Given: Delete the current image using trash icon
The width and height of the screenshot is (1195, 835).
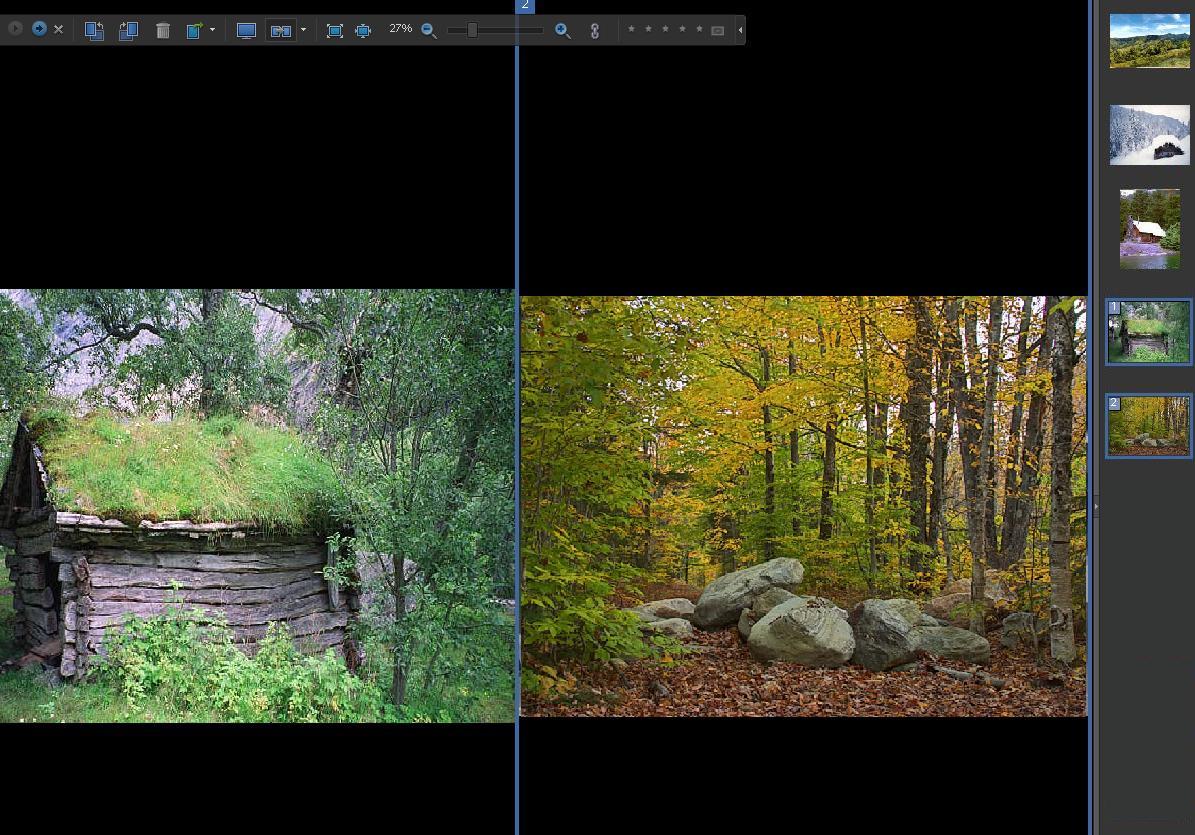Looking at the screenshot, I should (162, 30).
